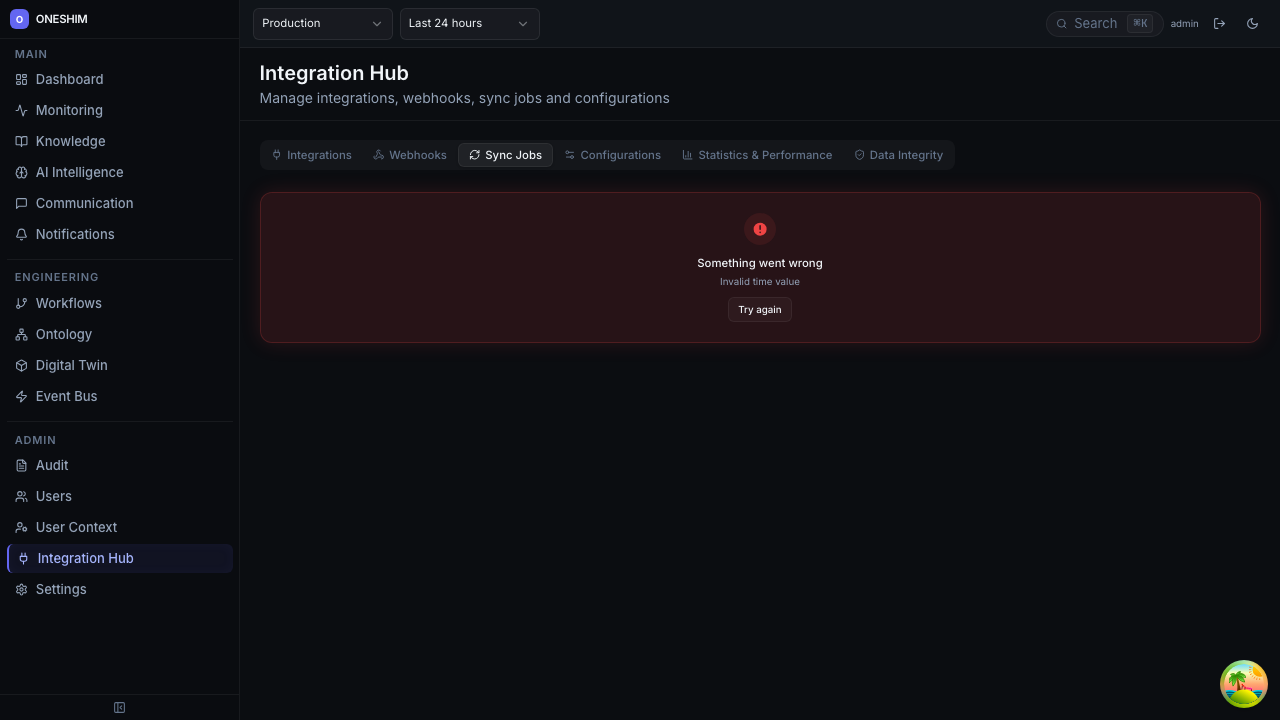Select the Monitoring icon in the sidebar
The image size is (1280, 720).
21,110
